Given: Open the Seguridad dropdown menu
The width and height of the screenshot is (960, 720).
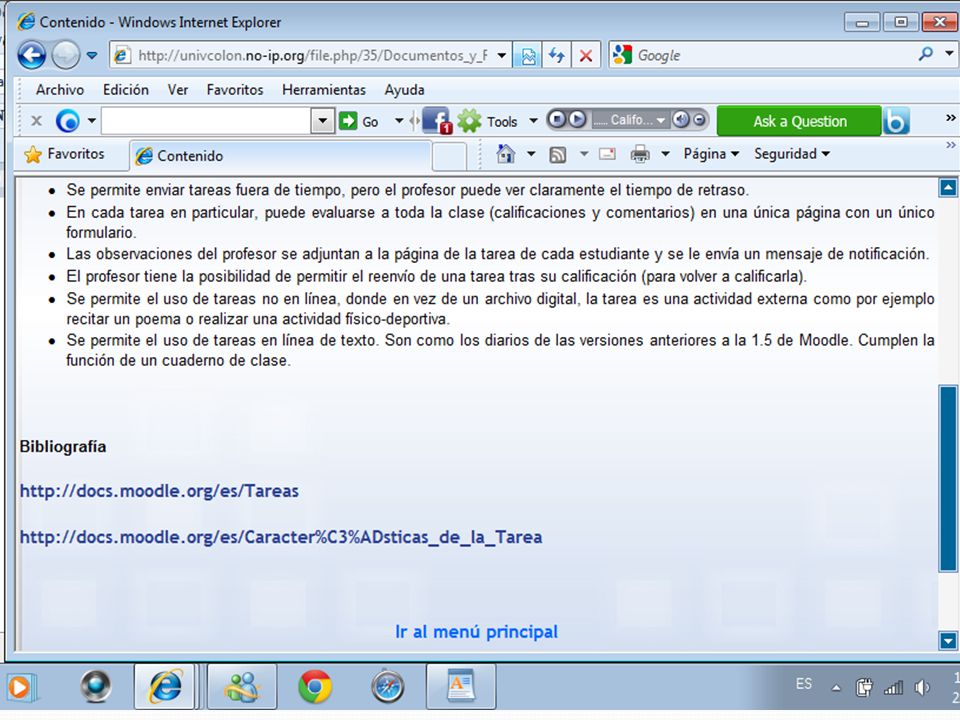Looking at the screenshot, I should click(792, 154).
